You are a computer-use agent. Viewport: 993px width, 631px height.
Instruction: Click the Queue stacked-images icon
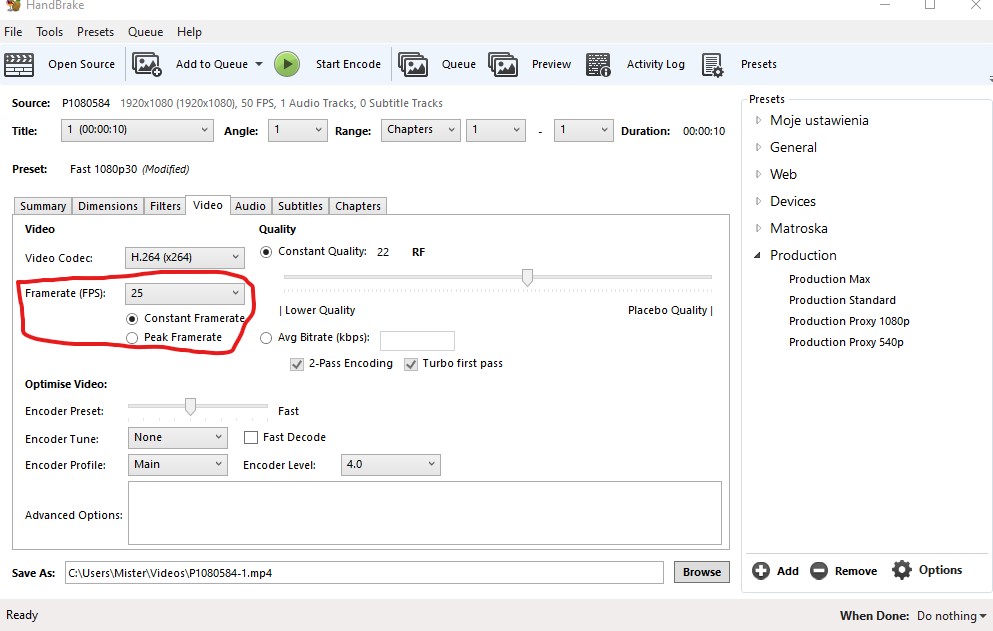pos(413,65)
